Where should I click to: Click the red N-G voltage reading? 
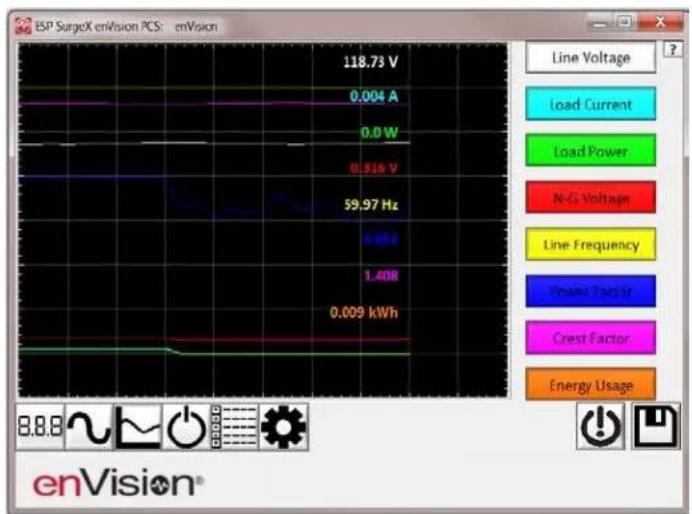point(374,168)
